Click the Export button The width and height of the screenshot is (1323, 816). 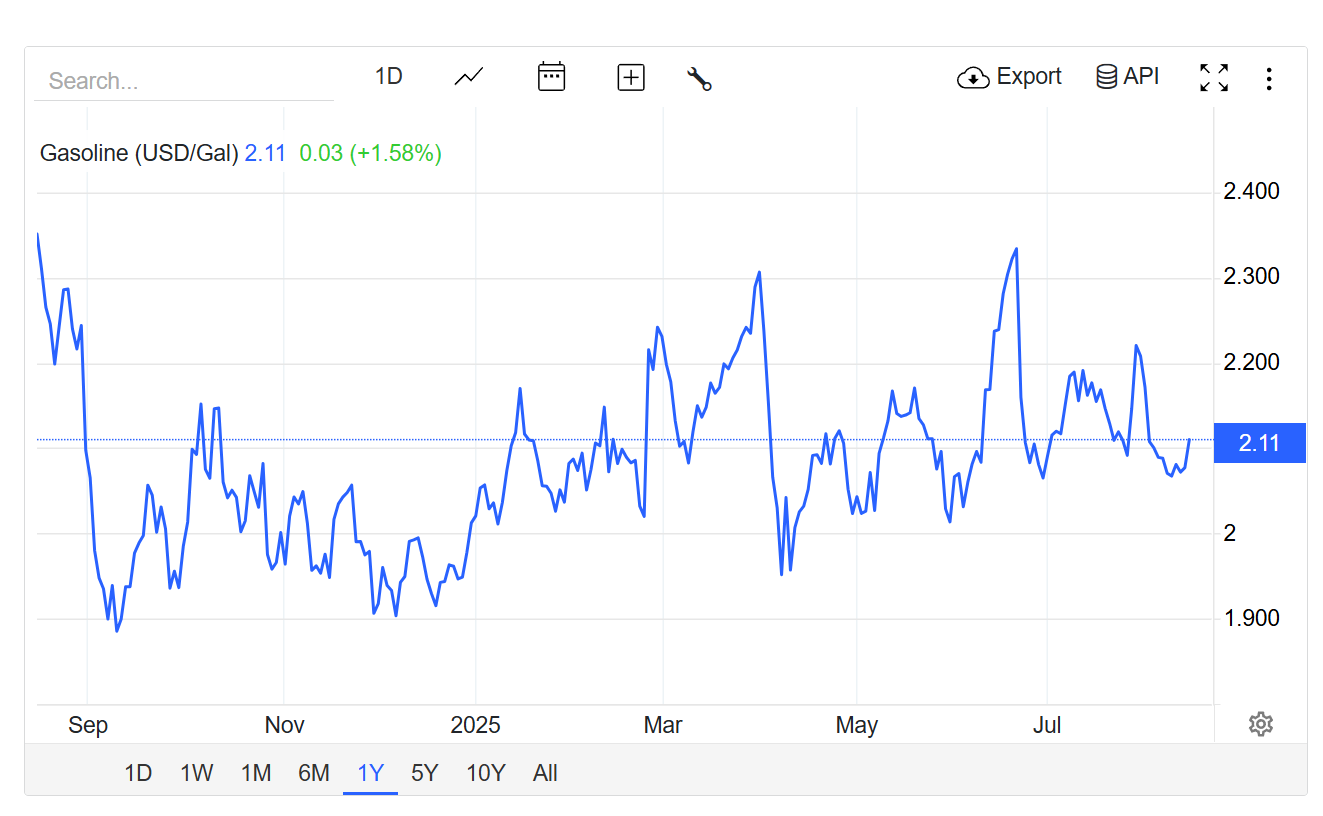[1010, 77]
